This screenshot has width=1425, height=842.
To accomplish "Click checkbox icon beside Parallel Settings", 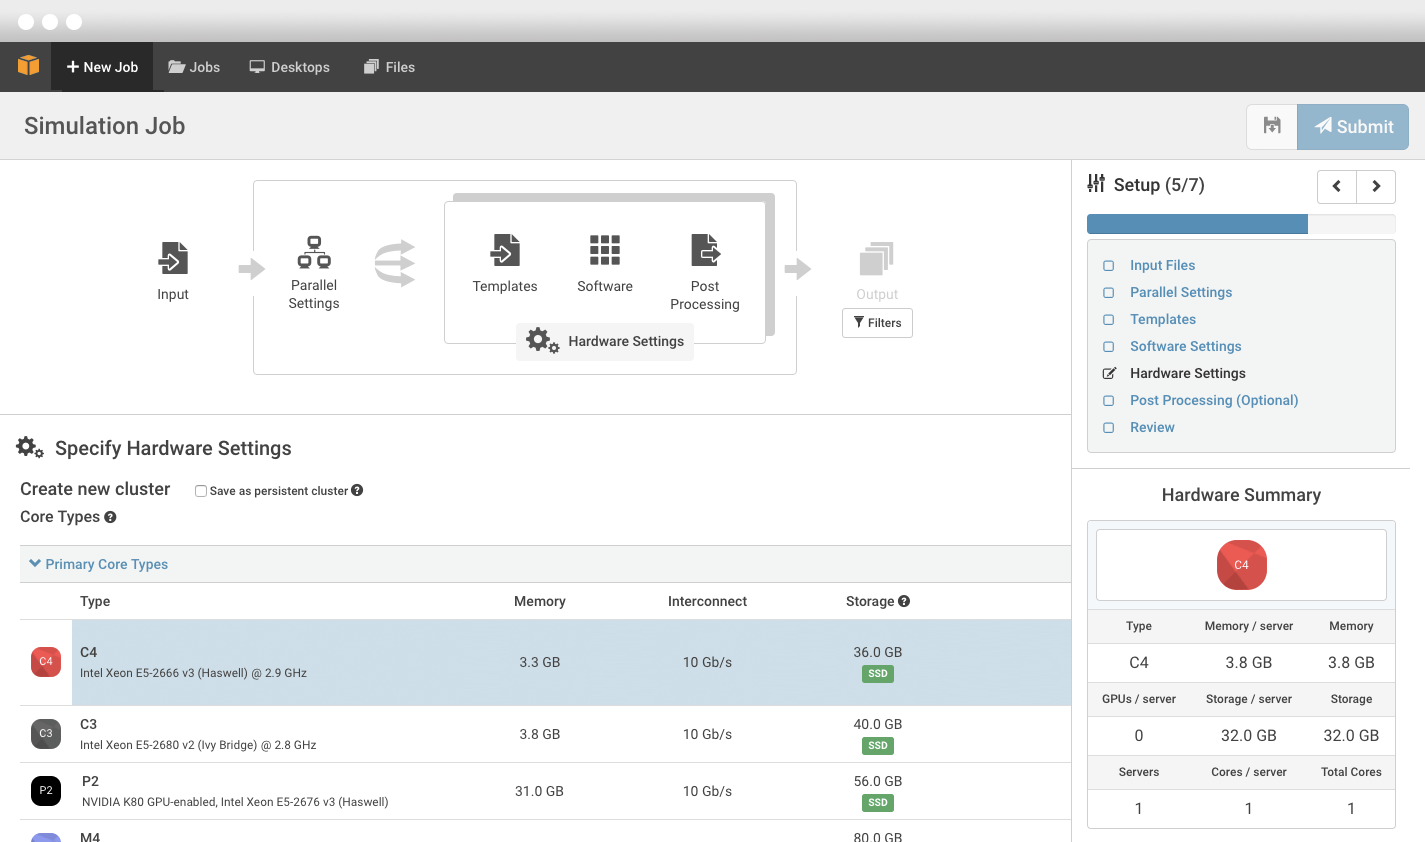I will coord(1108,293).
